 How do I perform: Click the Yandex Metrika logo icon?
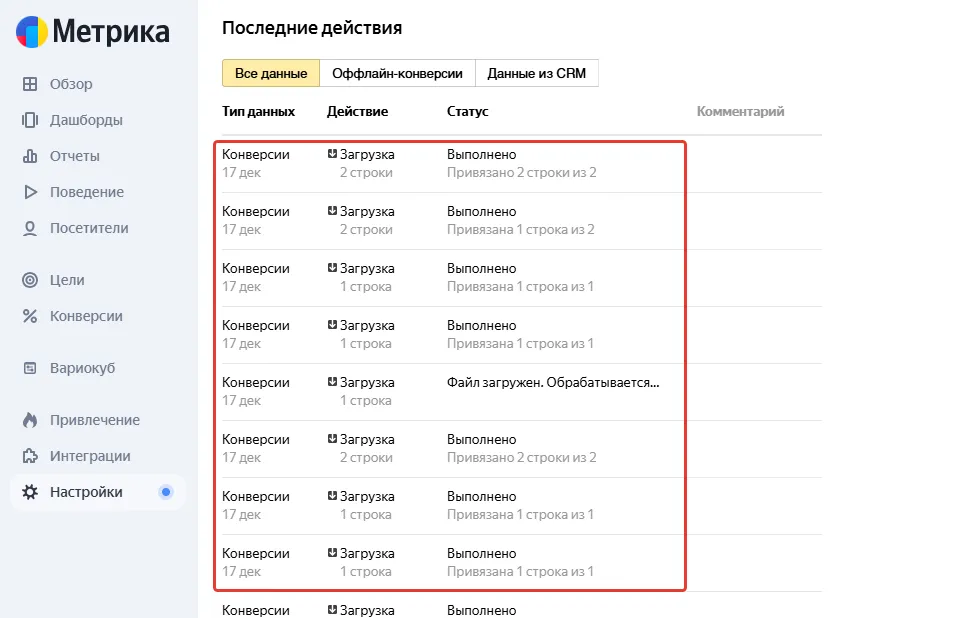coord(31,32)
